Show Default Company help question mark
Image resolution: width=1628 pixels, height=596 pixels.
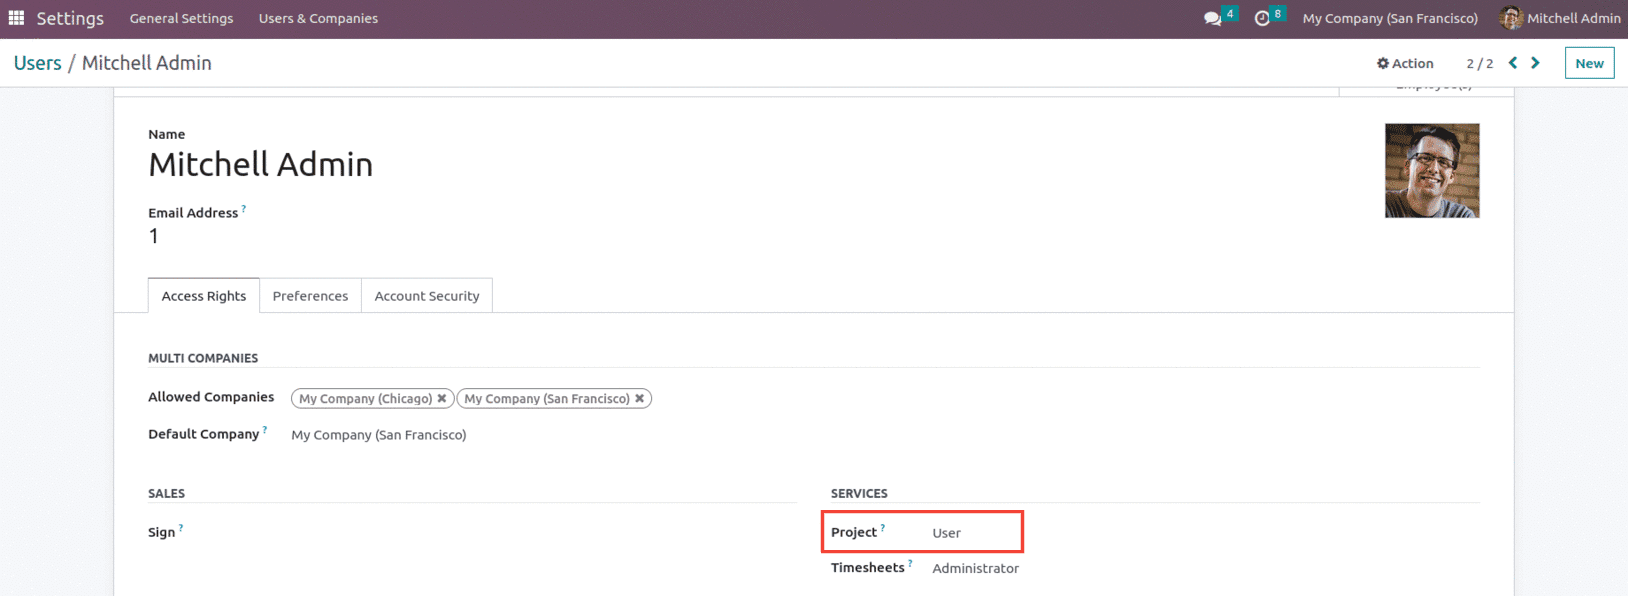[265, 430]
